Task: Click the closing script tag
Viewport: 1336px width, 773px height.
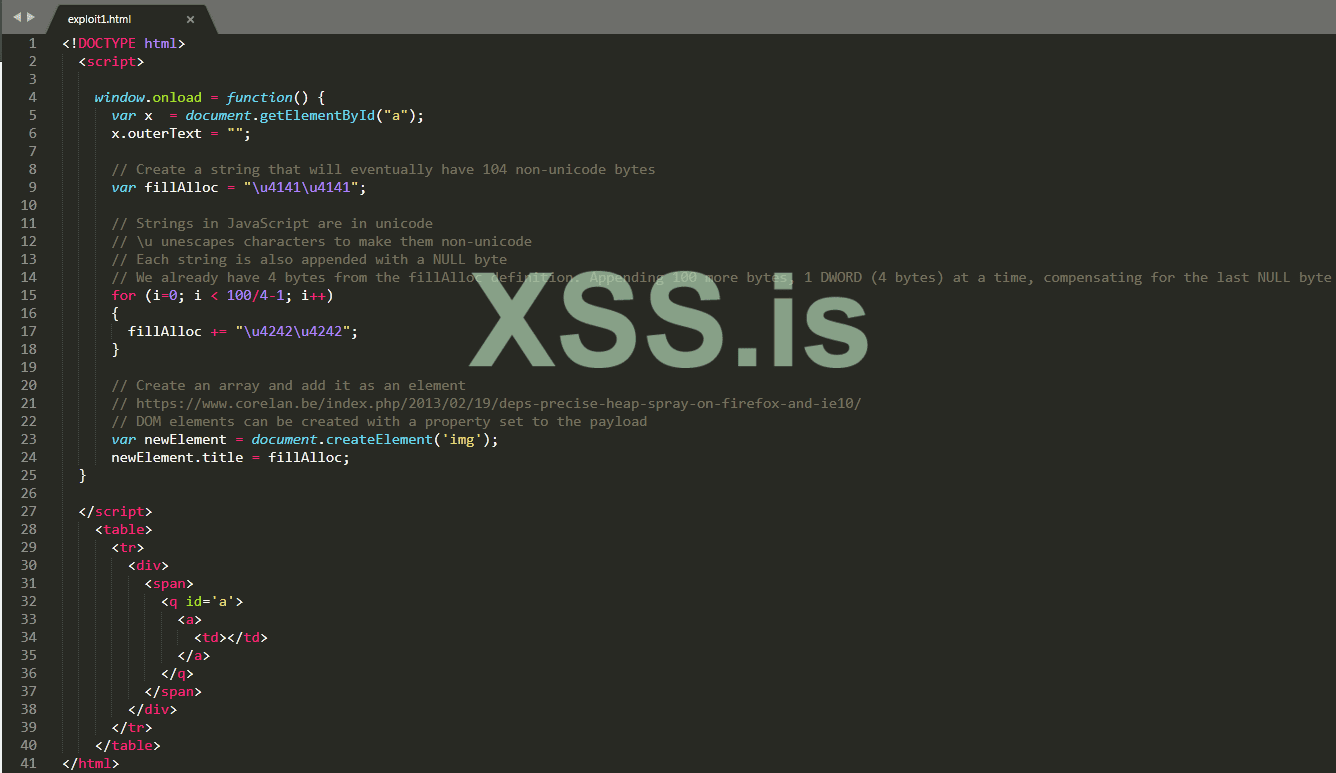Action: click(115, 511)
